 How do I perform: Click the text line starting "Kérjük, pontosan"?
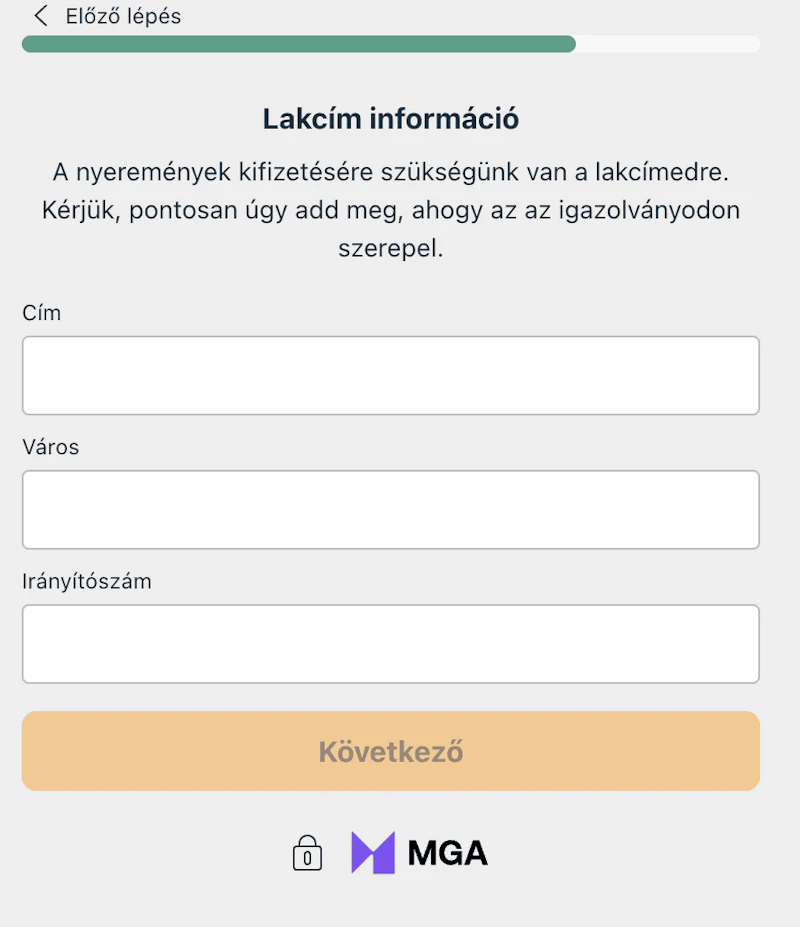click(x=391, y=210)
